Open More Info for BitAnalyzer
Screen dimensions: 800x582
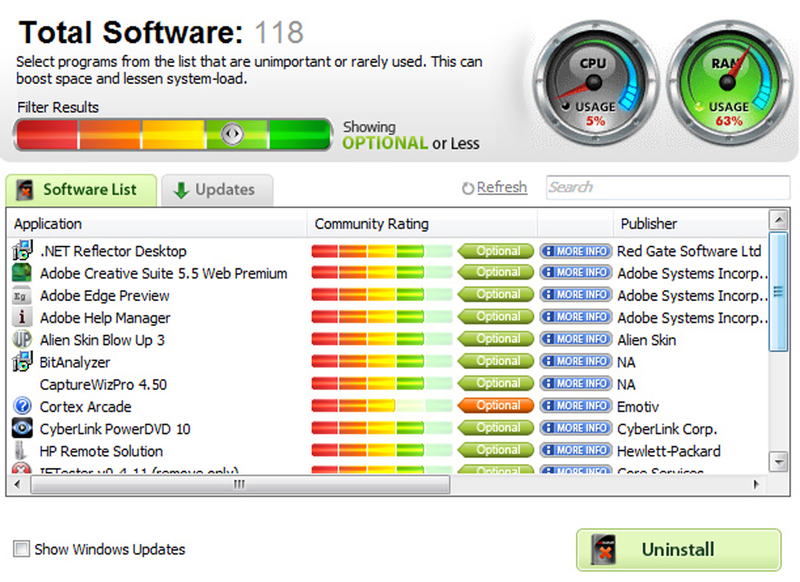[x=576, y=361]
